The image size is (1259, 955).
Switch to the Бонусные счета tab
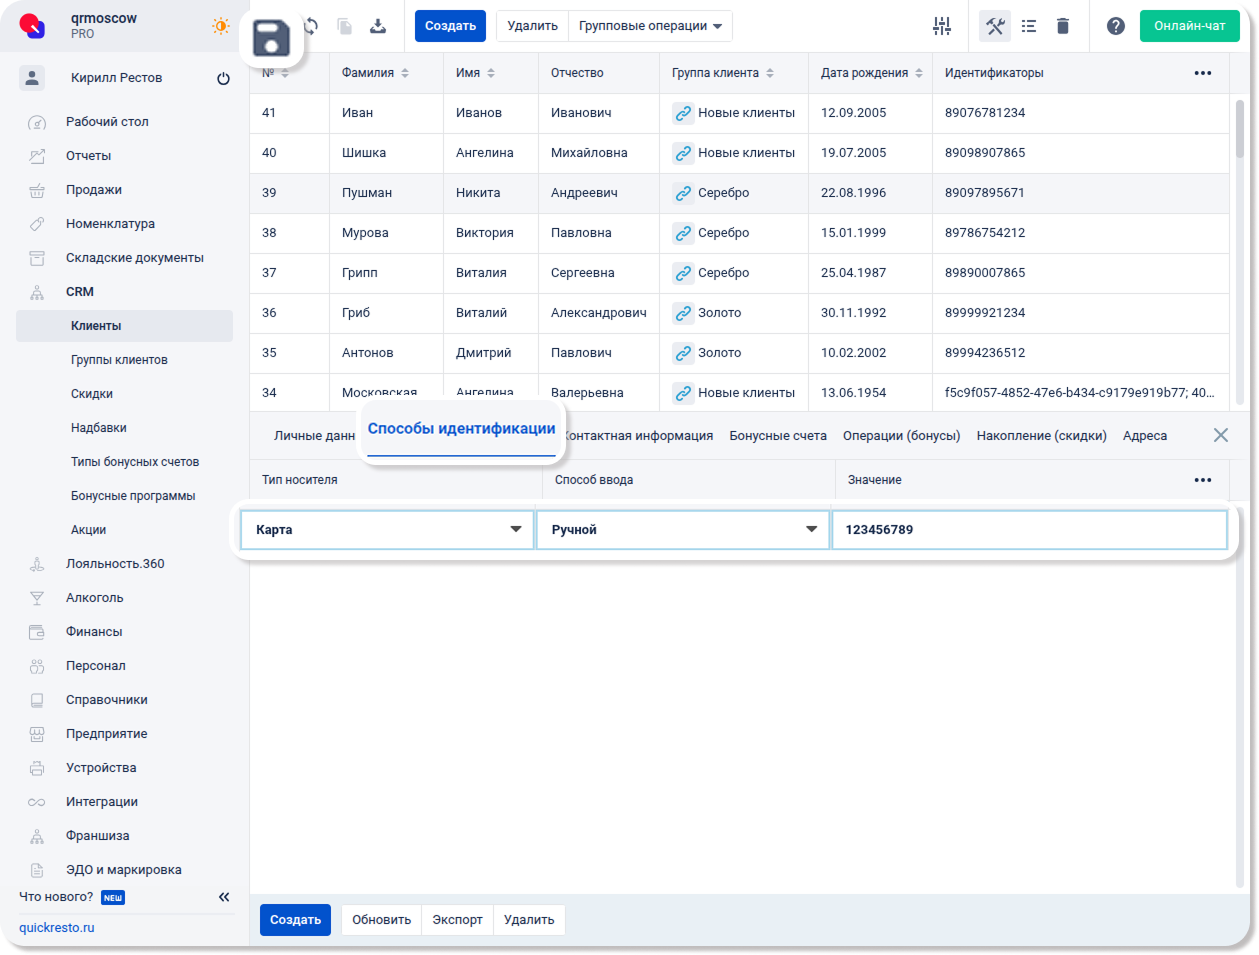778,436
